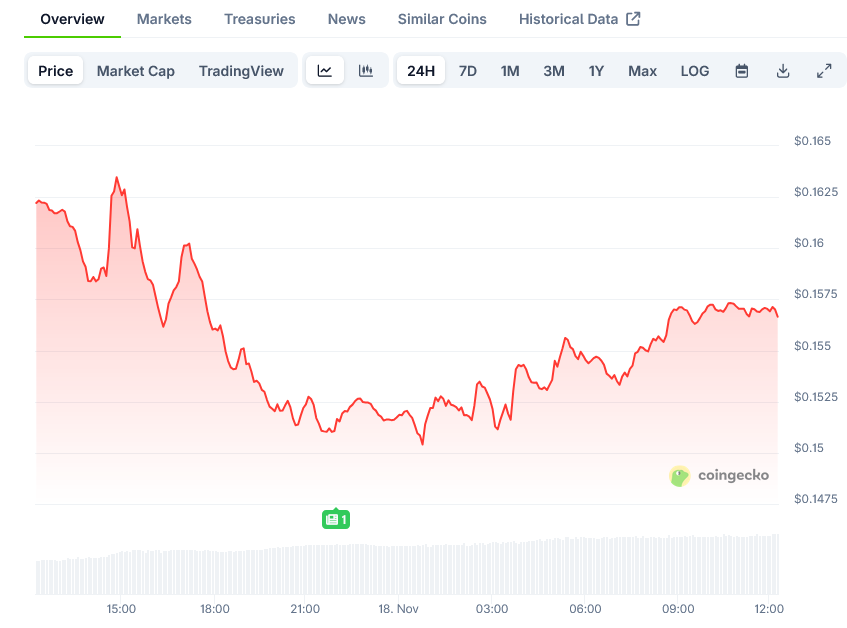
Task: Open the calendar date range picker
Action: coord(742,71)
